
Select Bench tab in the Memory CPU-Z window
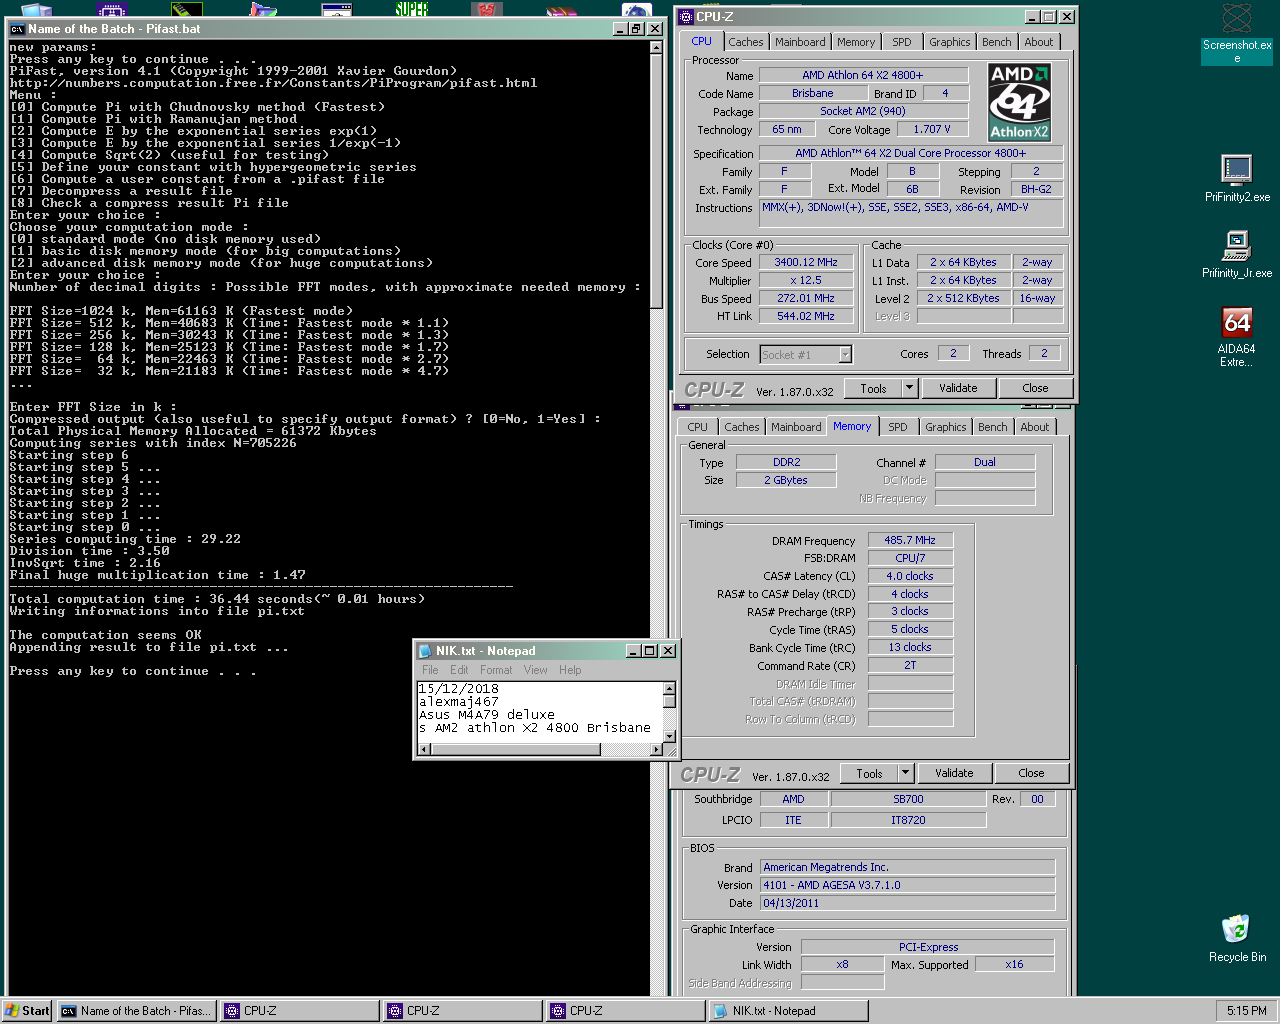point(992,427)
